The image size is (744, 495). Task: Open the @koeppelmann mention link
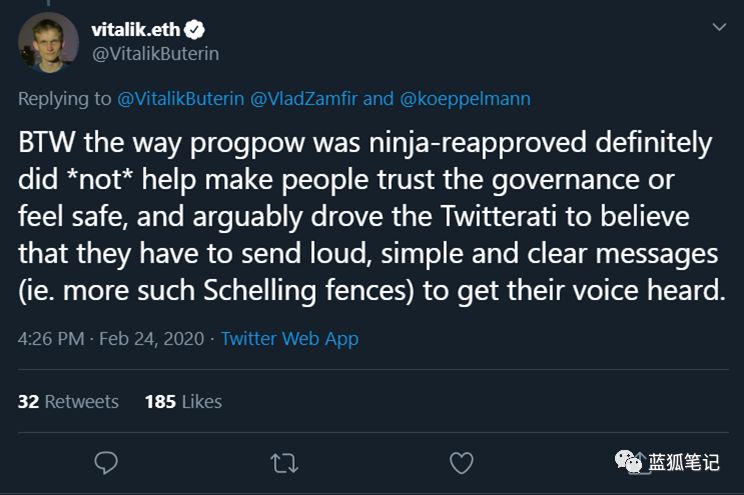(x=465, y=98)
